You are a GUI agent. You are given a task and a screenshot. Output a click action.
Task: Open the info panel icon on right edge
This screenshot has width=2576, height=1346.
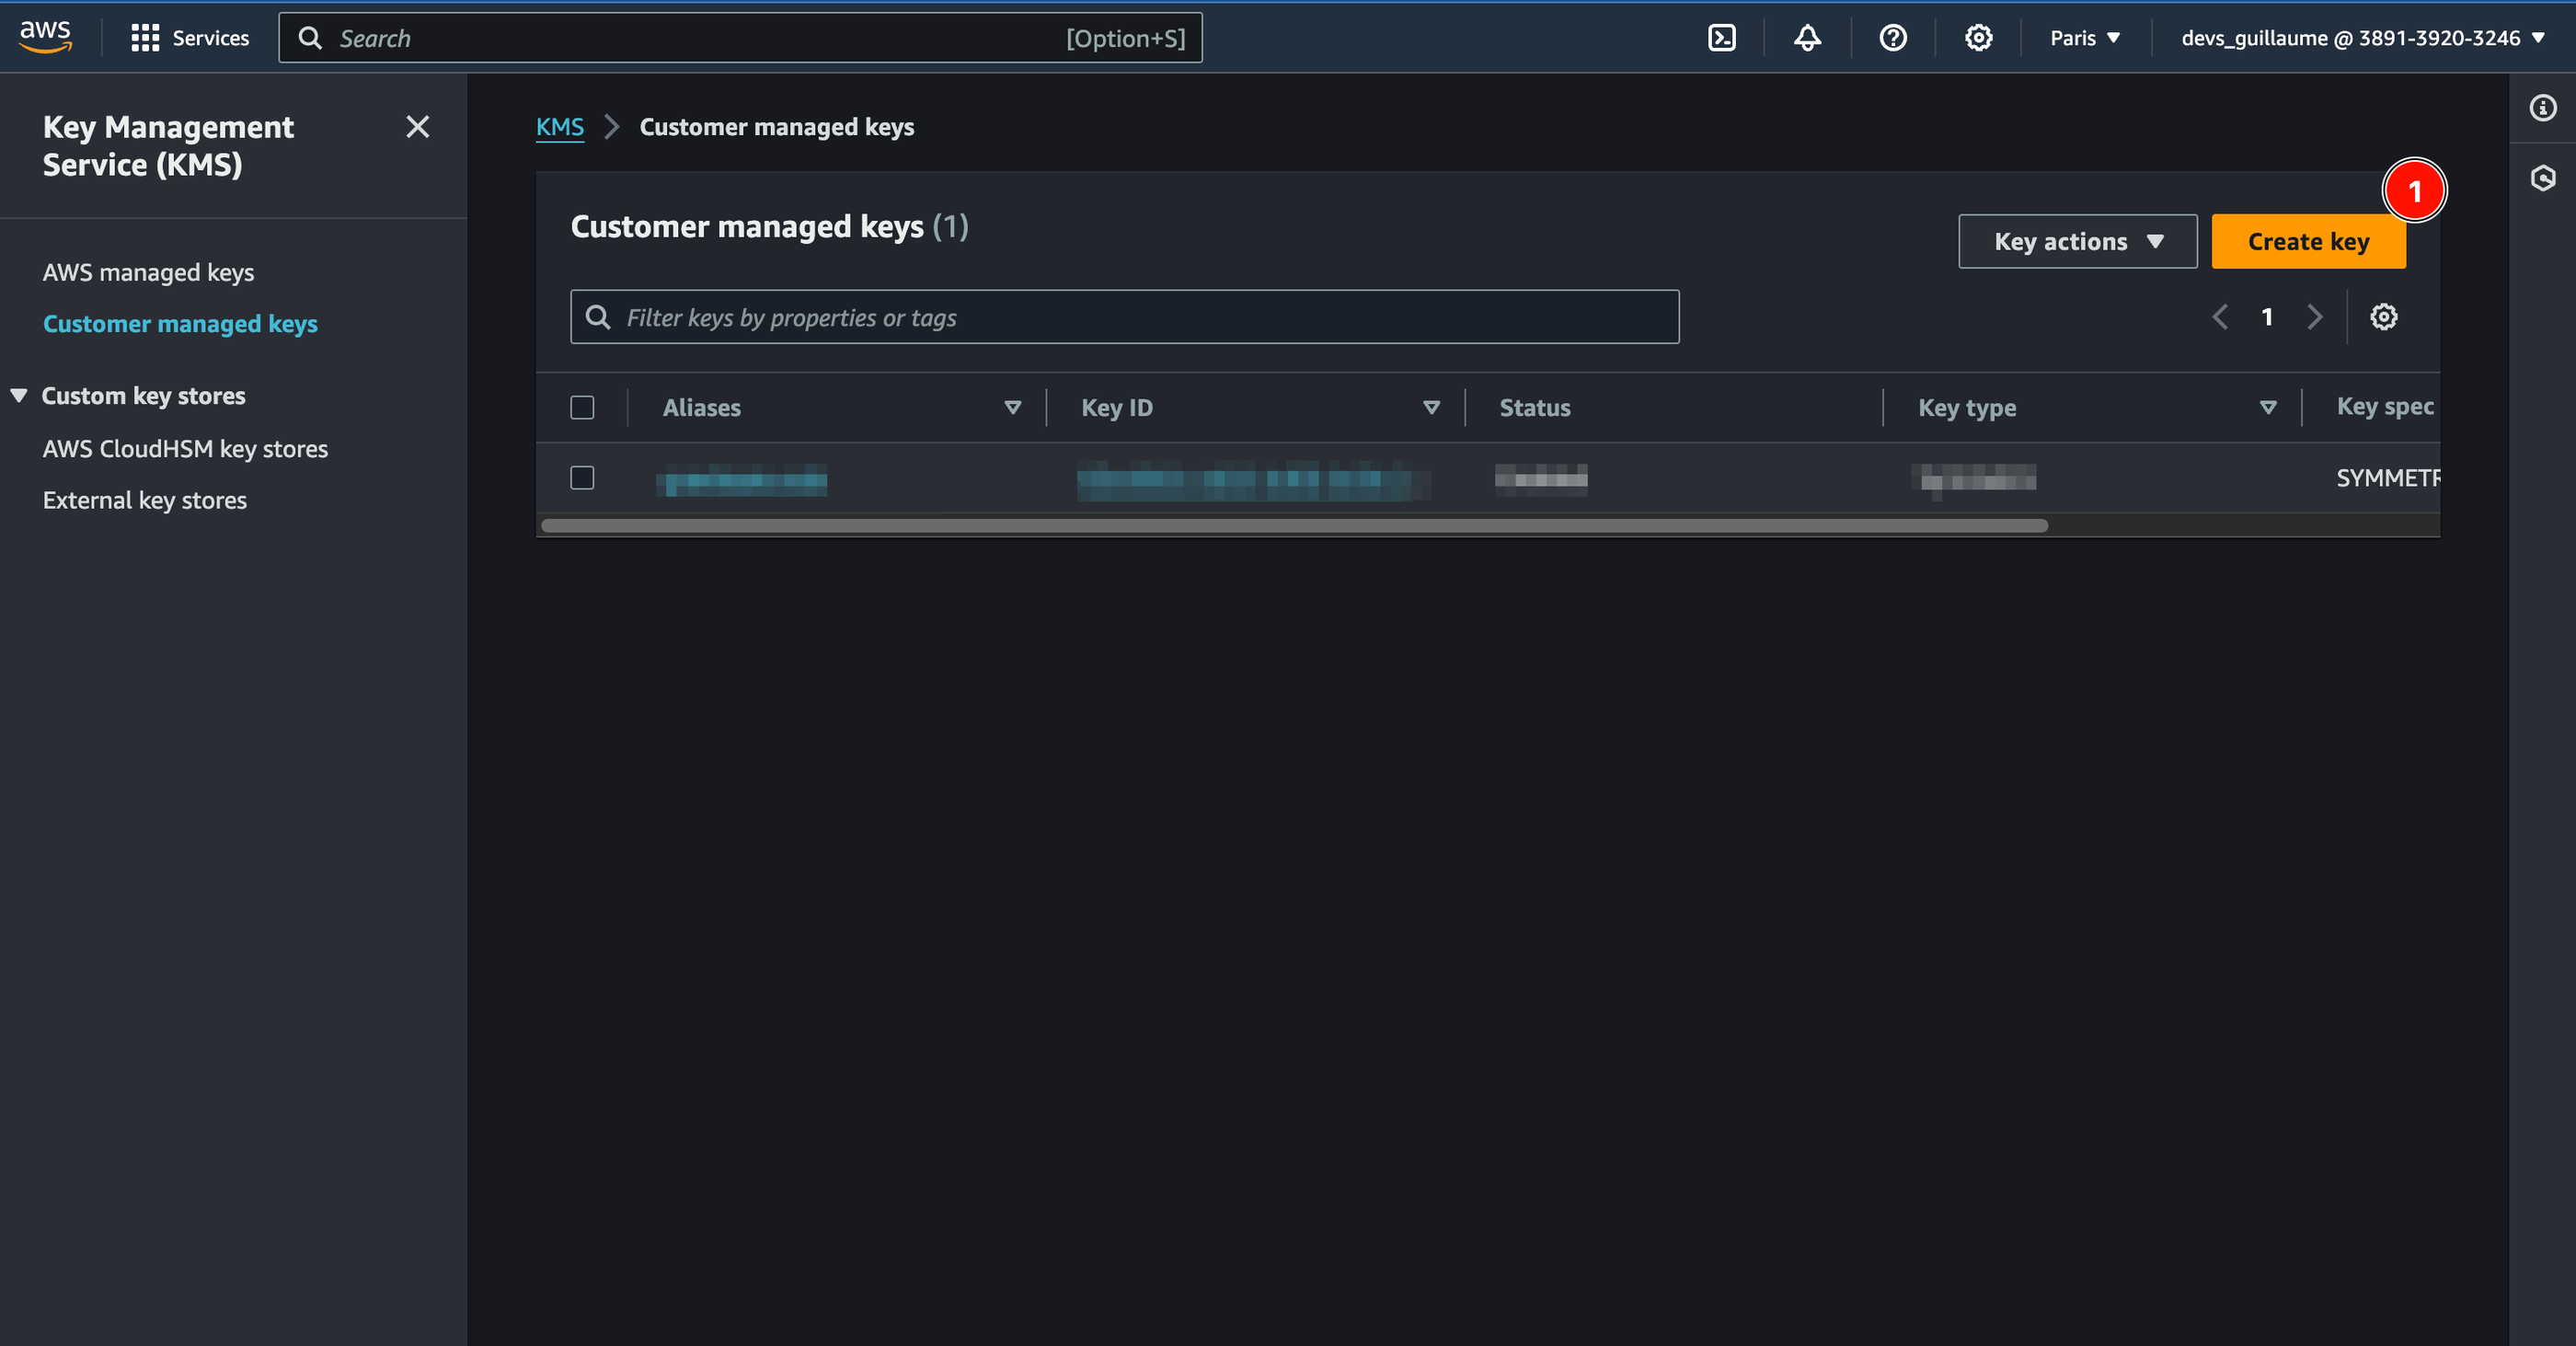(2542, 108)
